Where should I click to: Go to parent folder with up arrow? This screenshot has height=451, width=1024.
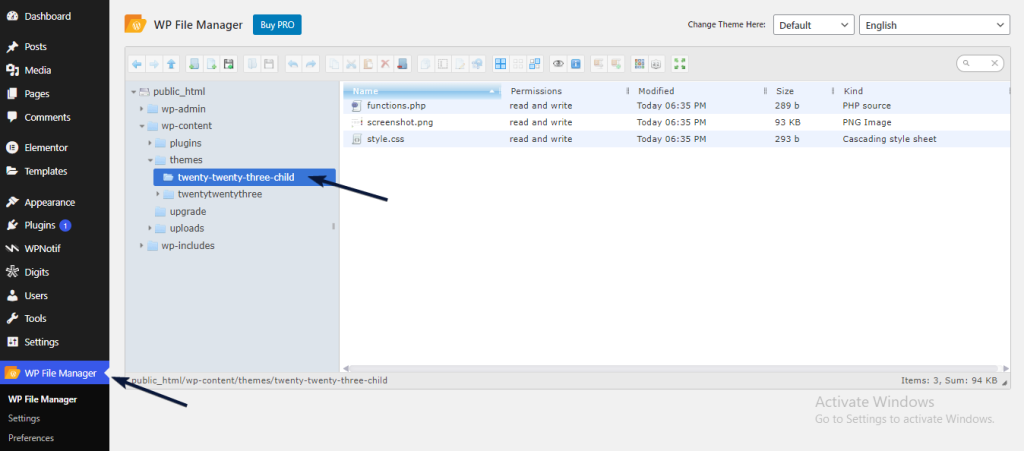pyautogui.click(x=171, y=64)
